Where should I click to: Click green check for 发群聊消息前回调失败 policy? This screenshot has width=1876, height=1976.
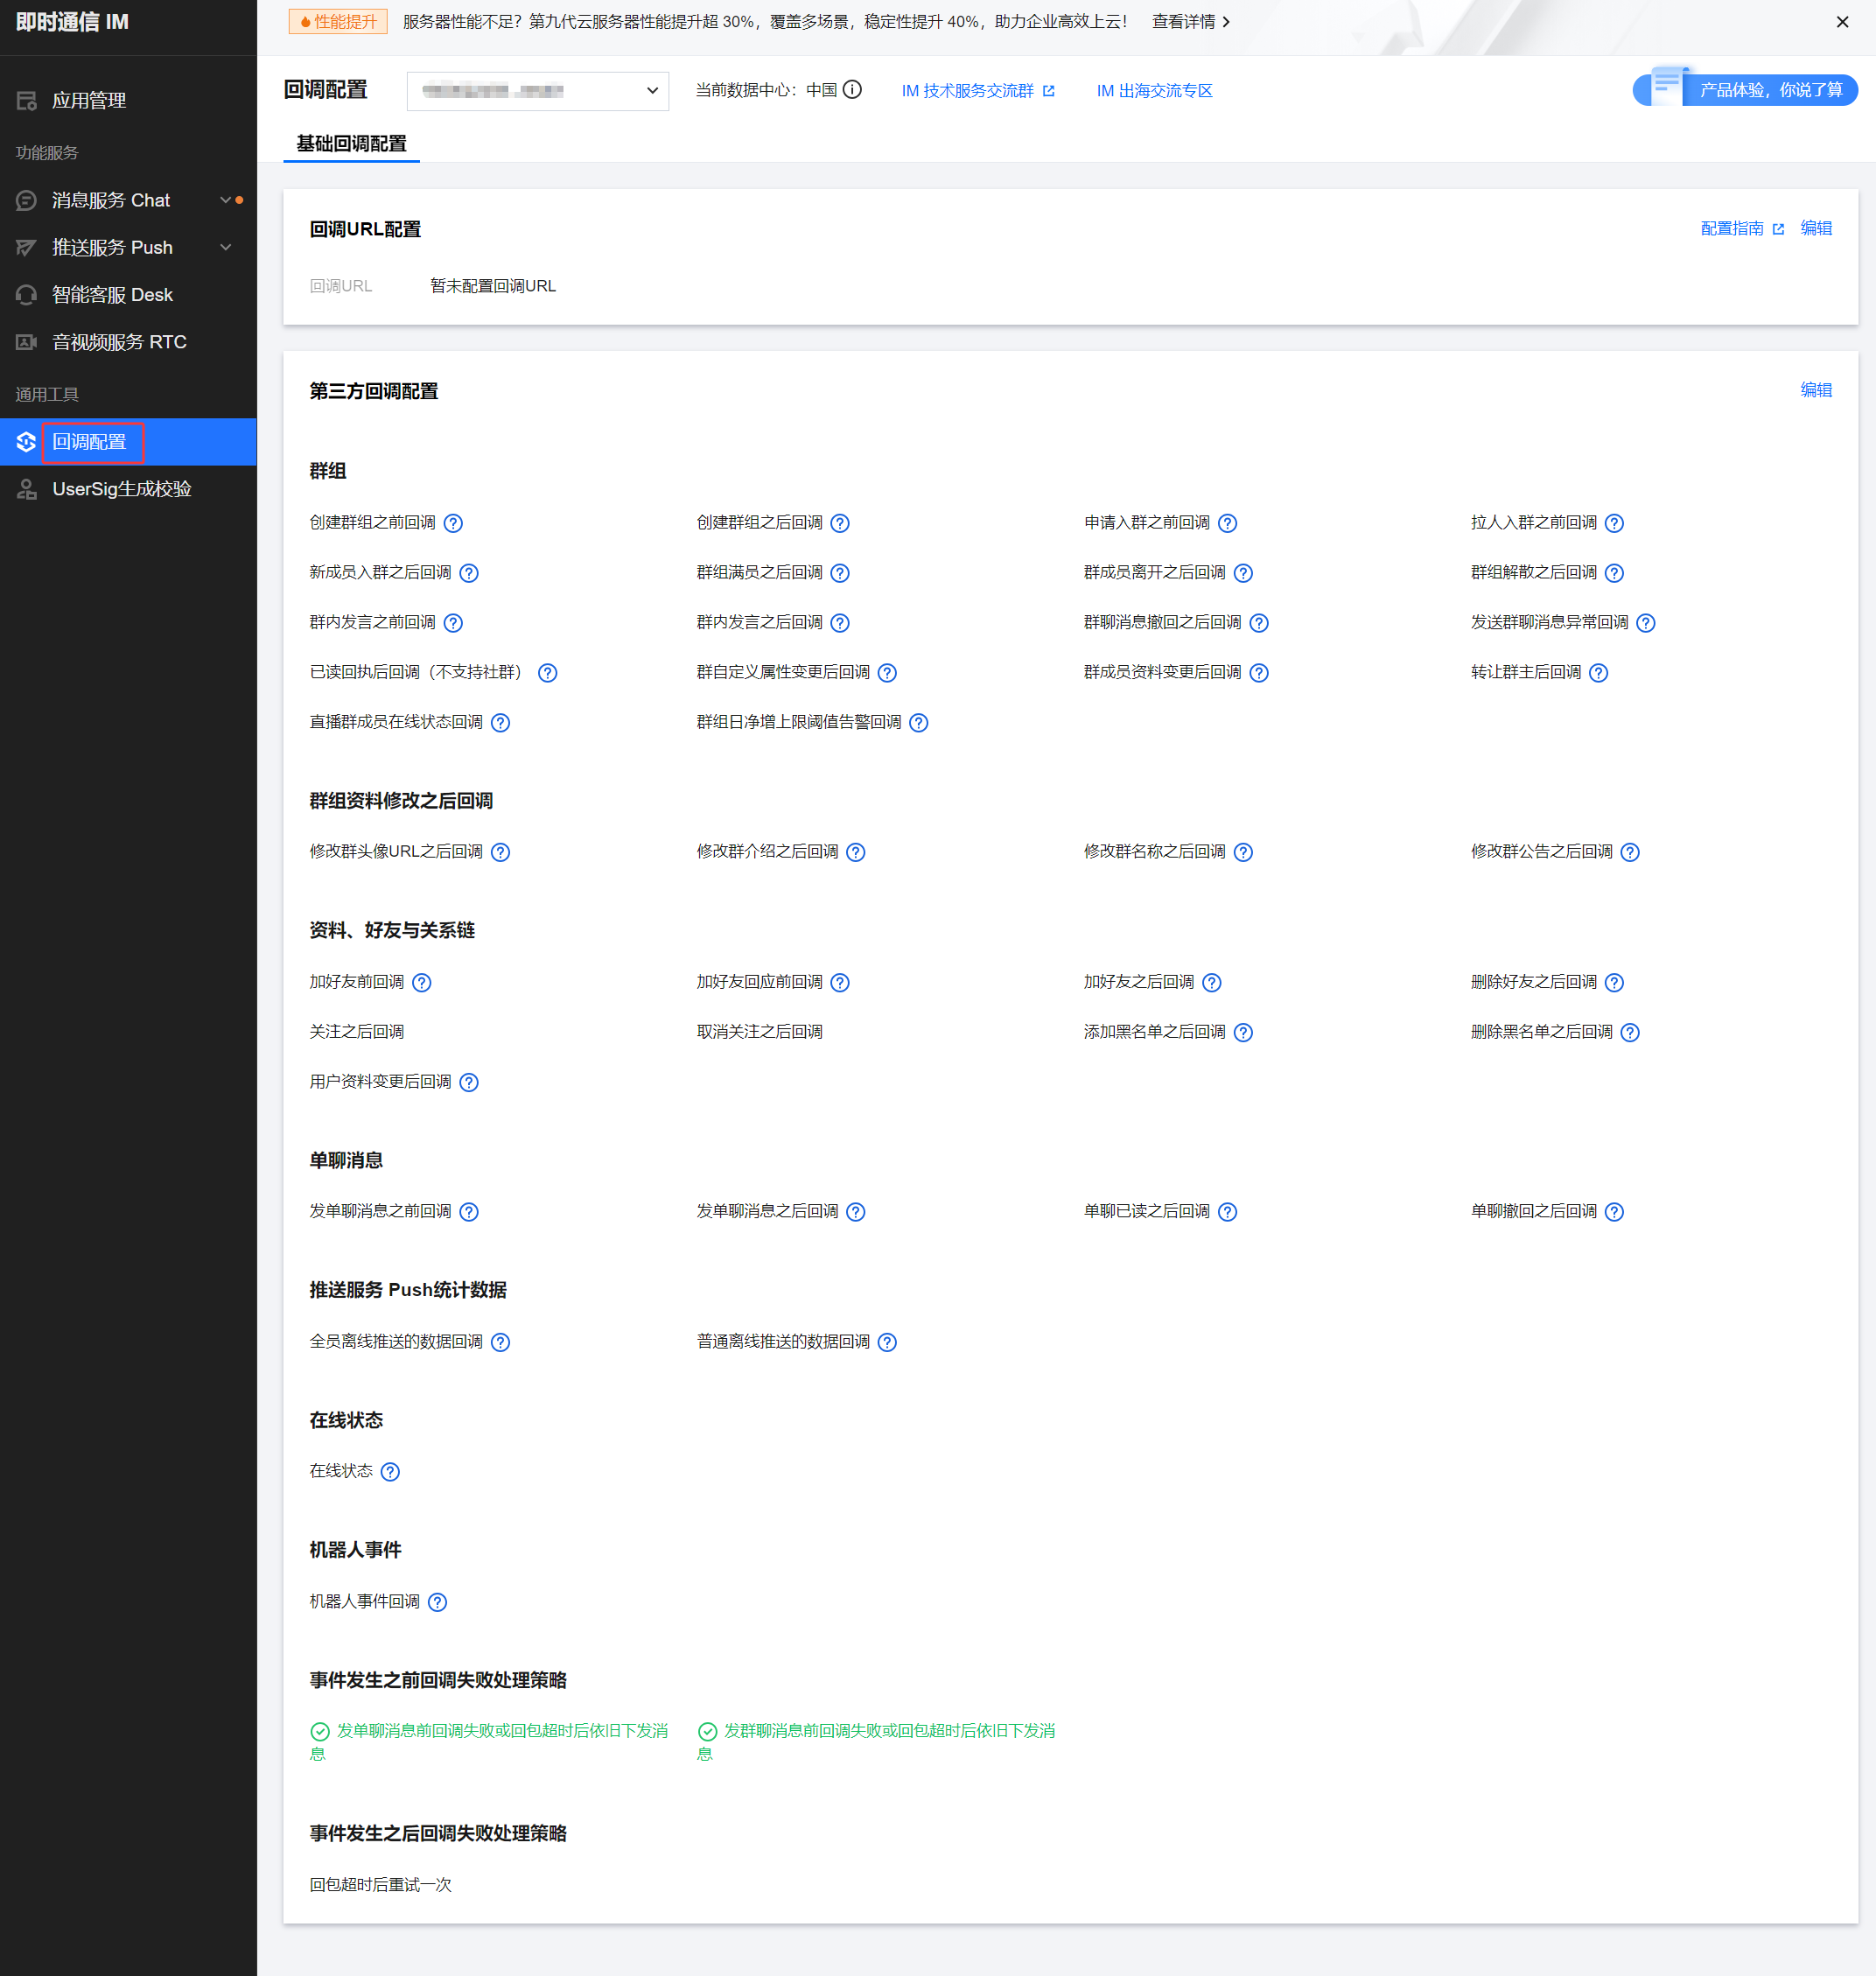pos(707,1731)
